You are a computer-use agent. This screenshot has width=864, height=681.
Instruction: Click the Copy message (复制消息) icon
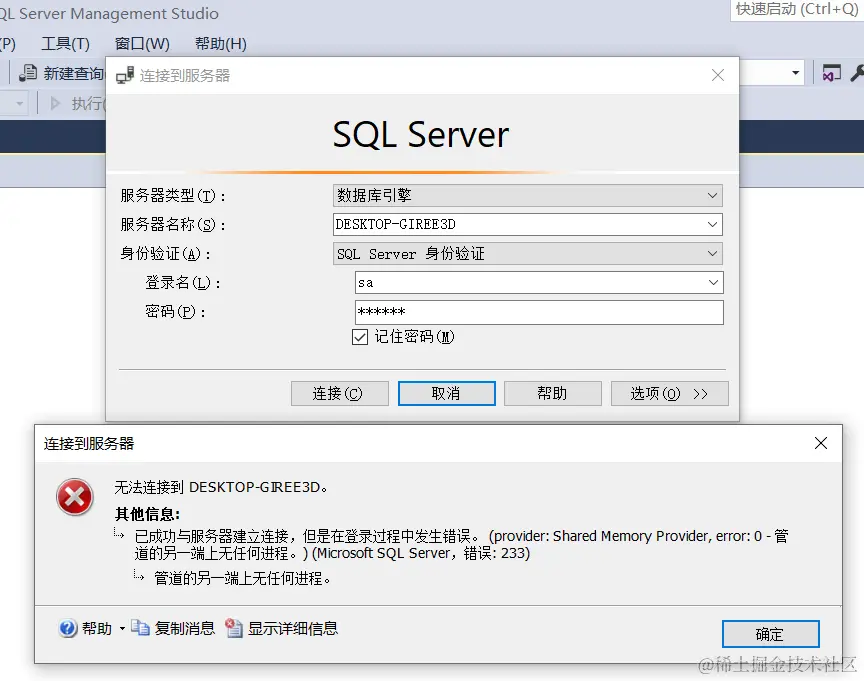pos(140,628)
